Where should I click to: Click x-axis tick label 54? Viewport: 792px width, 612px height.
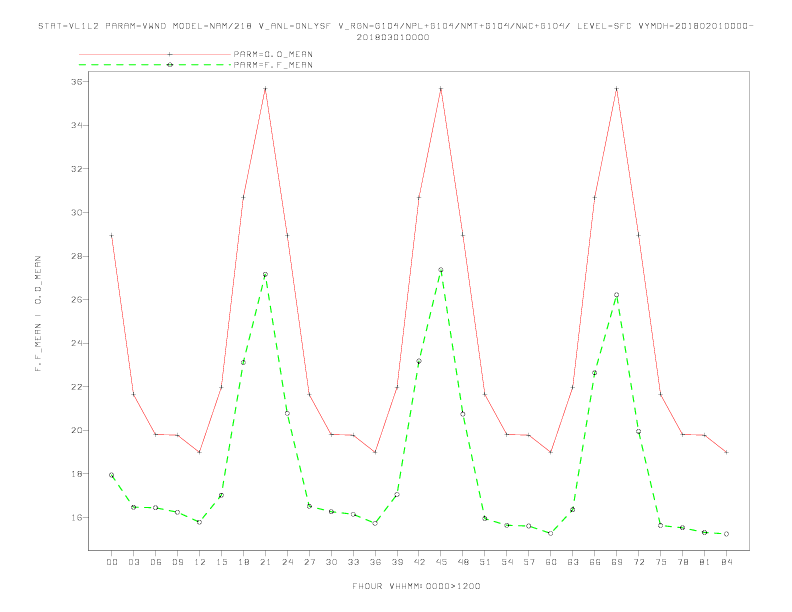pyautogui.click(x=507, y=562)
